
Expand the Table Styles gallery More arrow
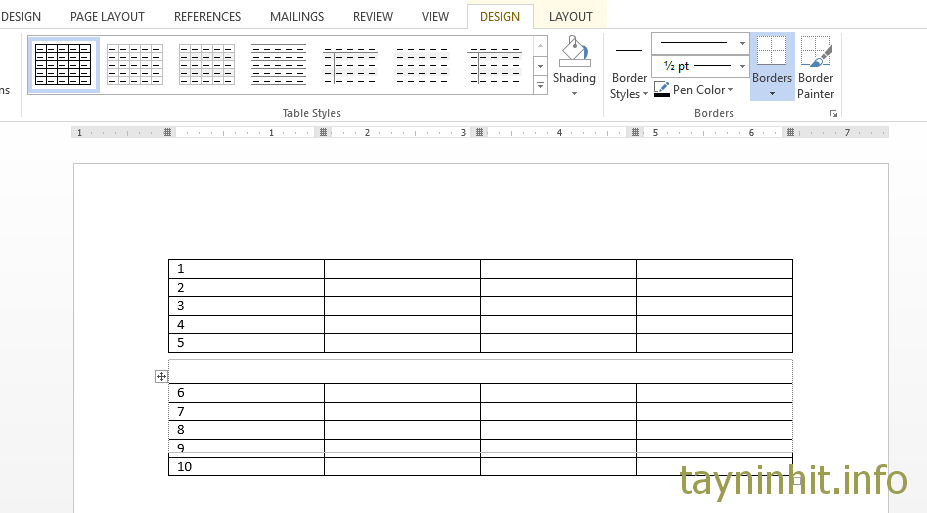[541, 87]
